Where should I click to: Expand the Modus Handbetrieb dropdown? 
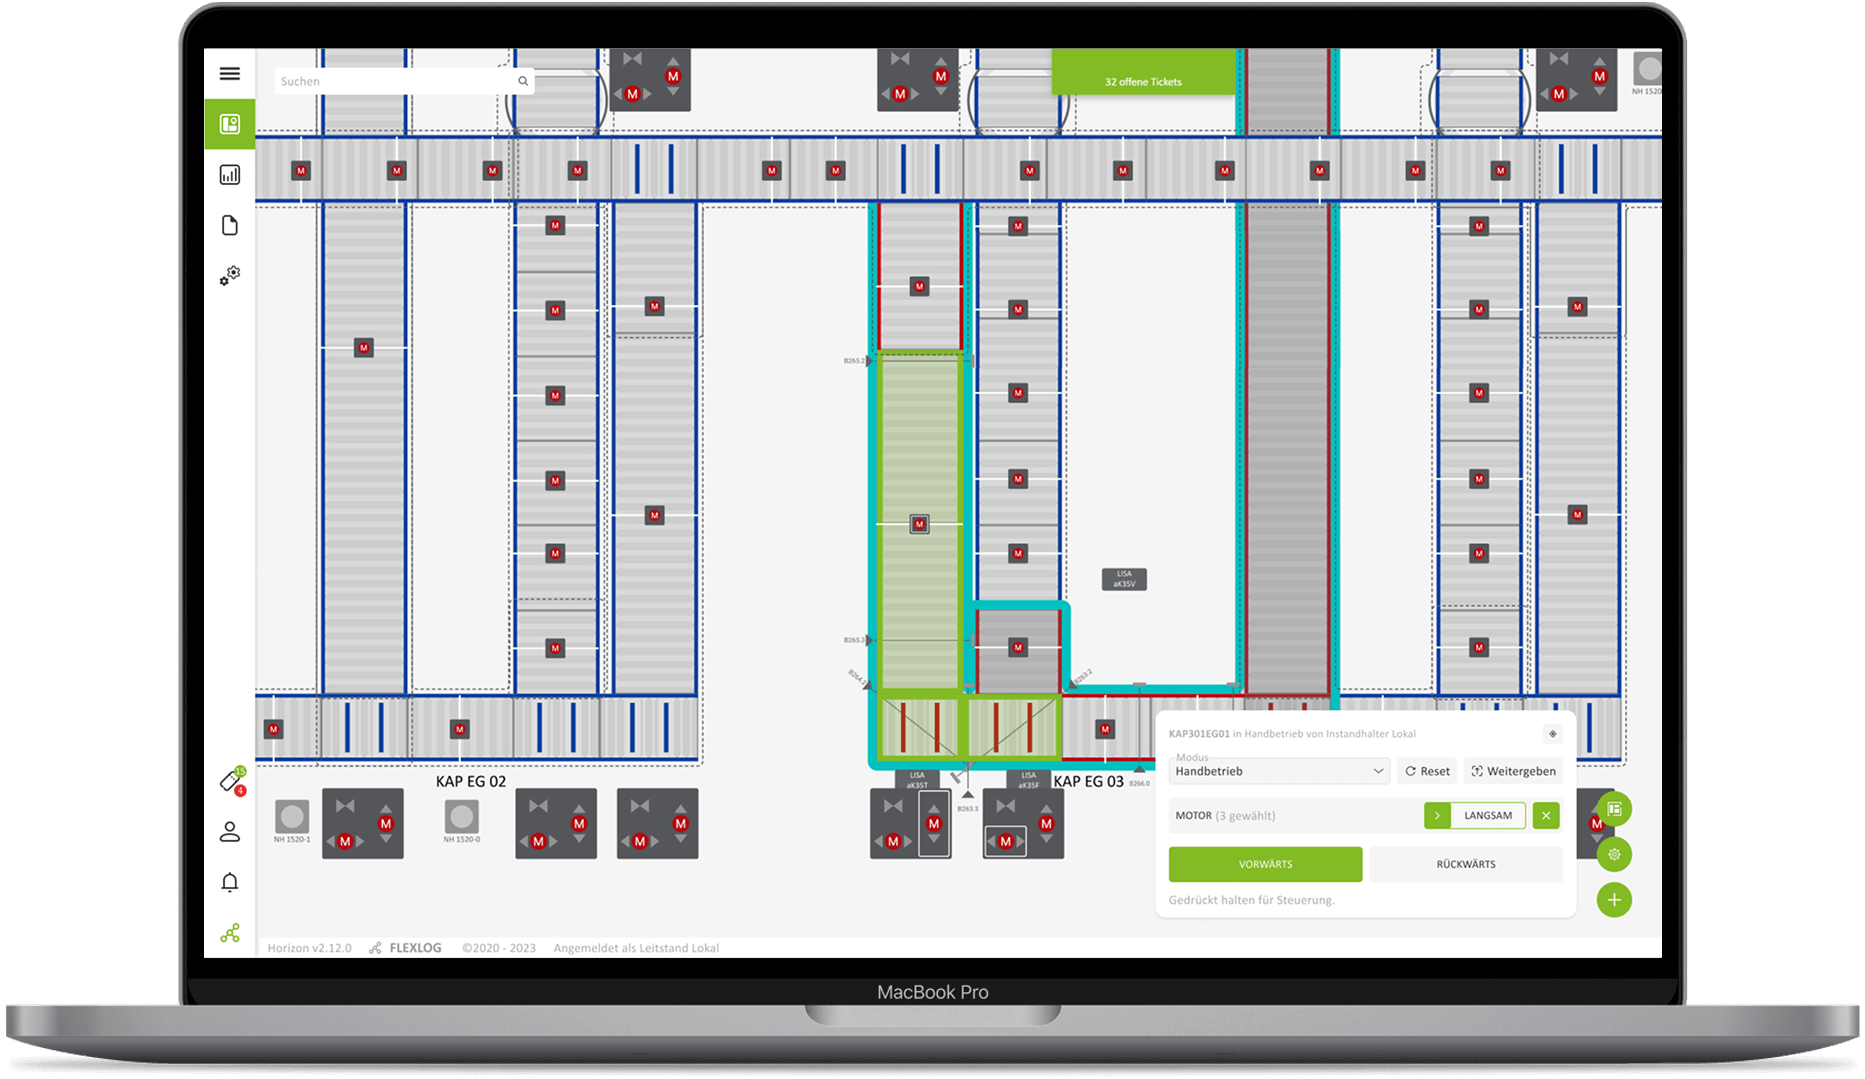tap(1279, 771)
